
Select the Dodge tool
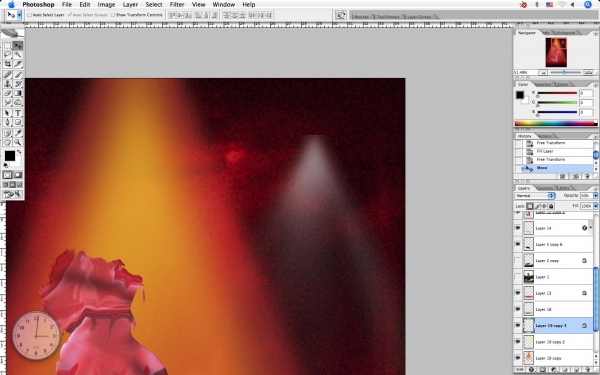click(x=18, y=102)
